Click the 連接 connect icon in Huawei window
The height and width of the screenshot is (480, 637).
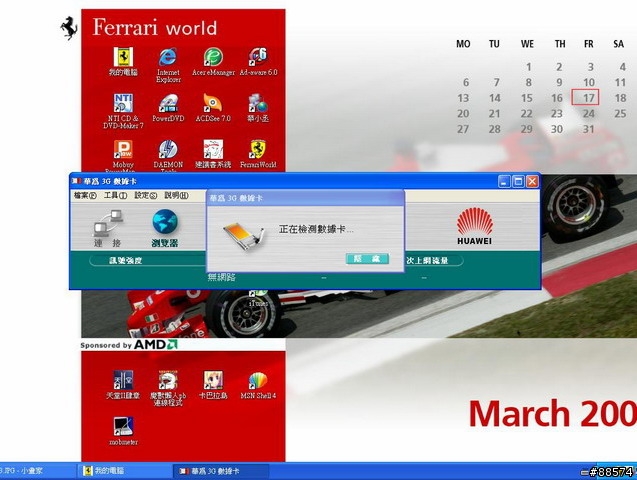[x=108, y=228]
